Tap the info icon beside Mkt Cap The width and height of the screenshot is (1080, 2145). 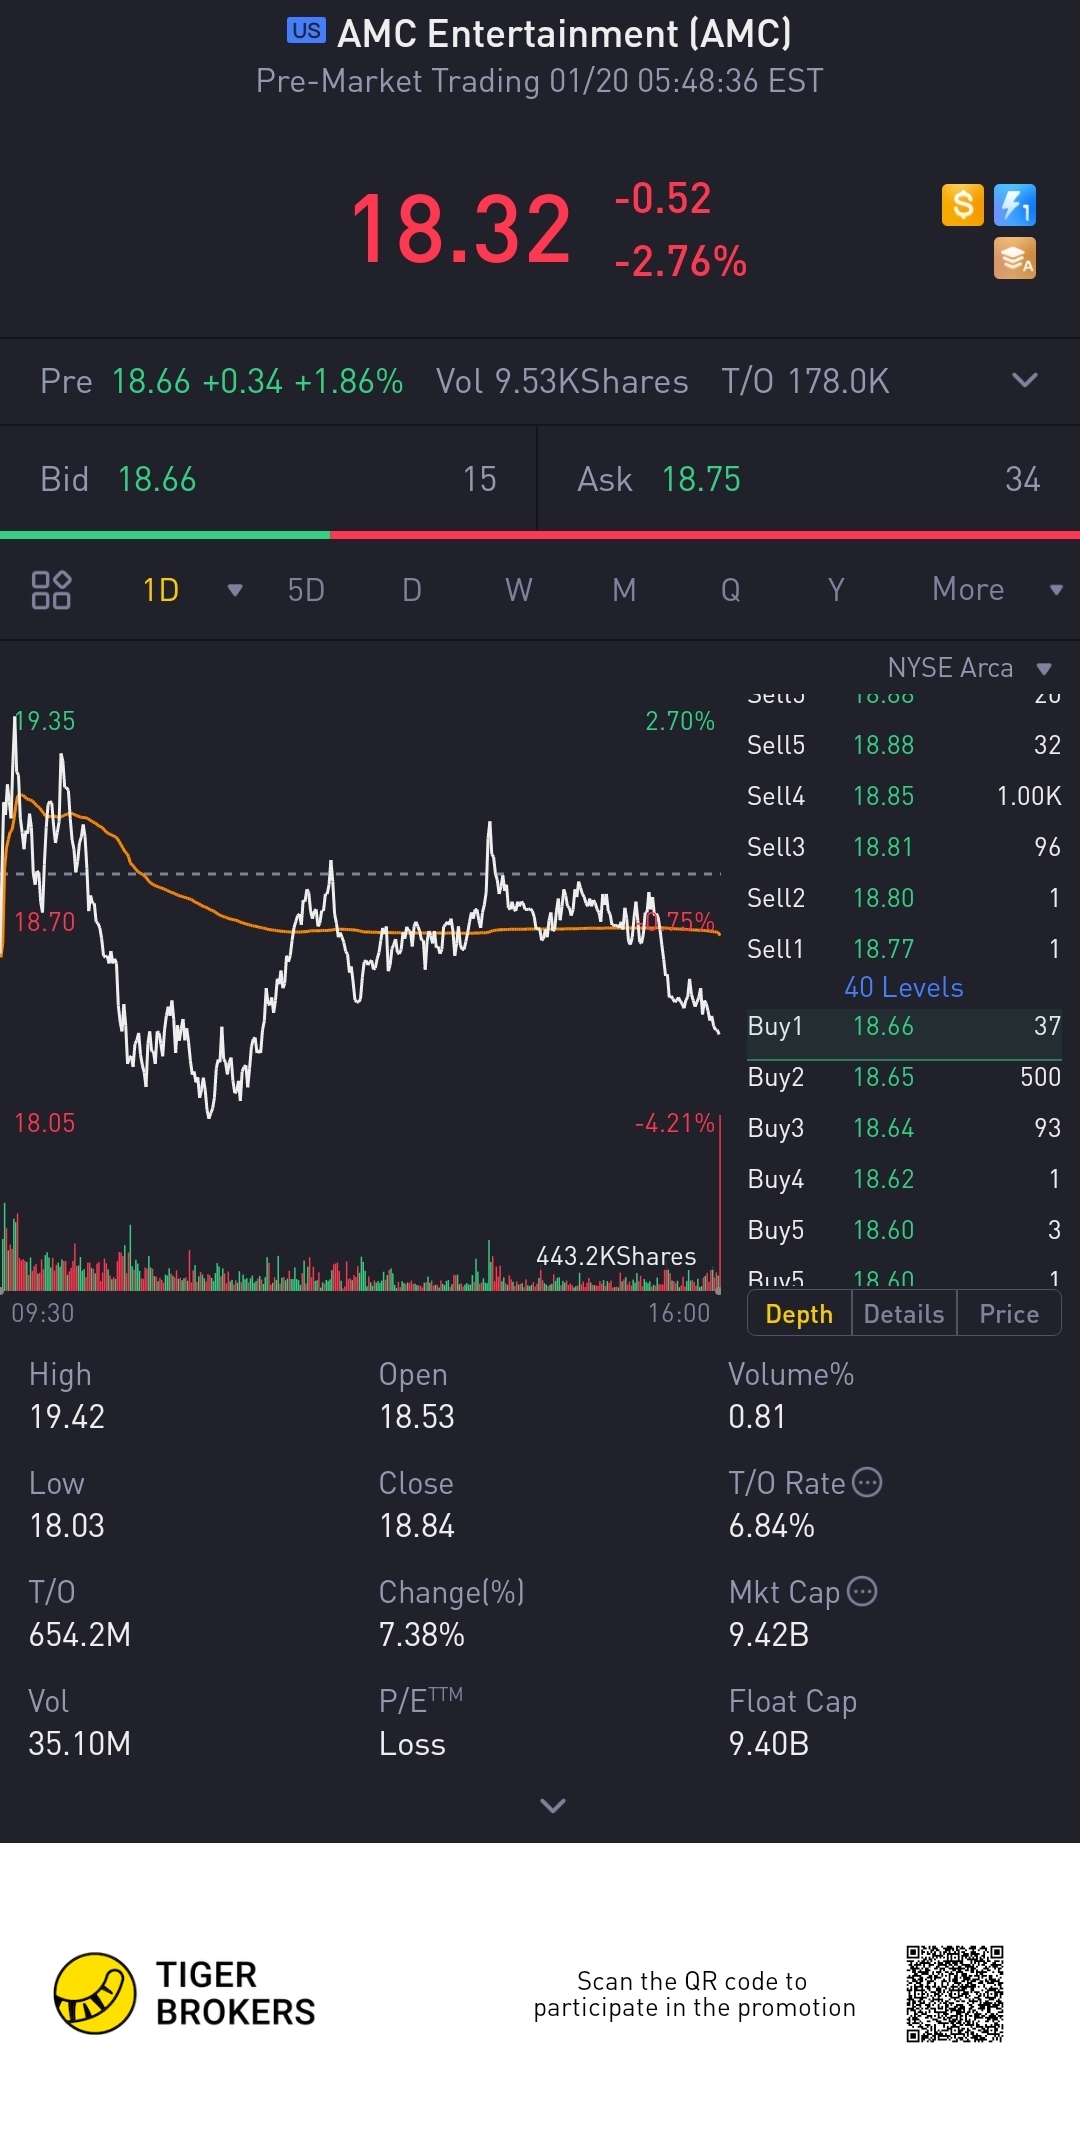pos(862,1591)
